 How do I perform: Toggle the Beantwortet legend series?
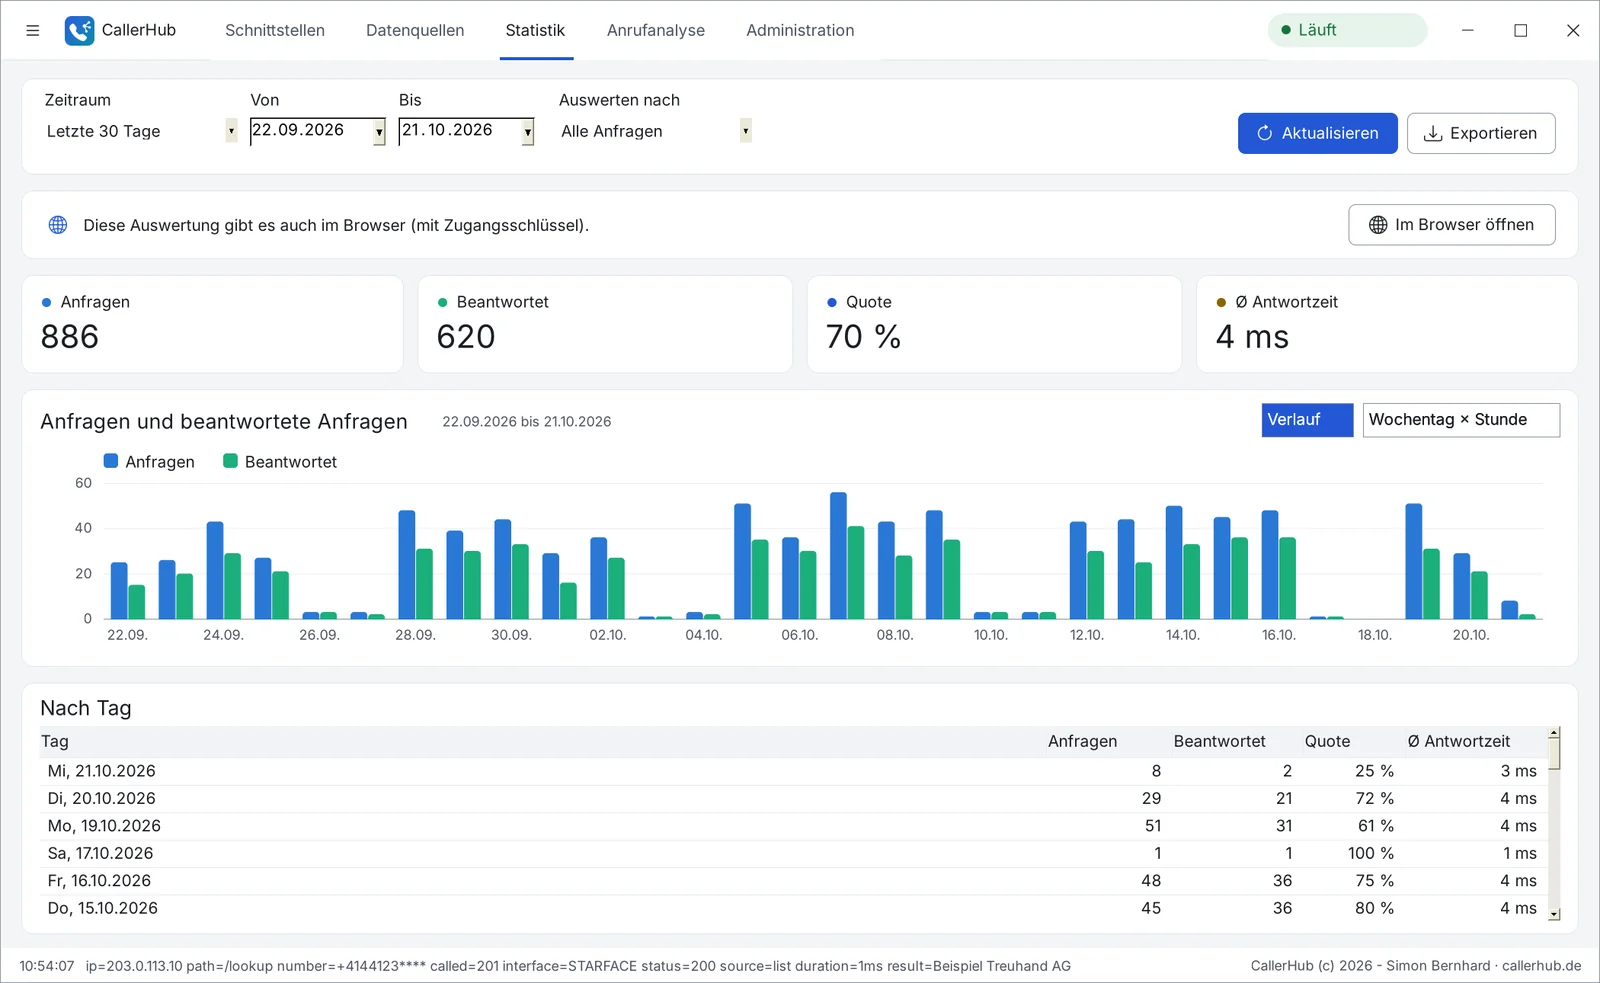point(280,462)
